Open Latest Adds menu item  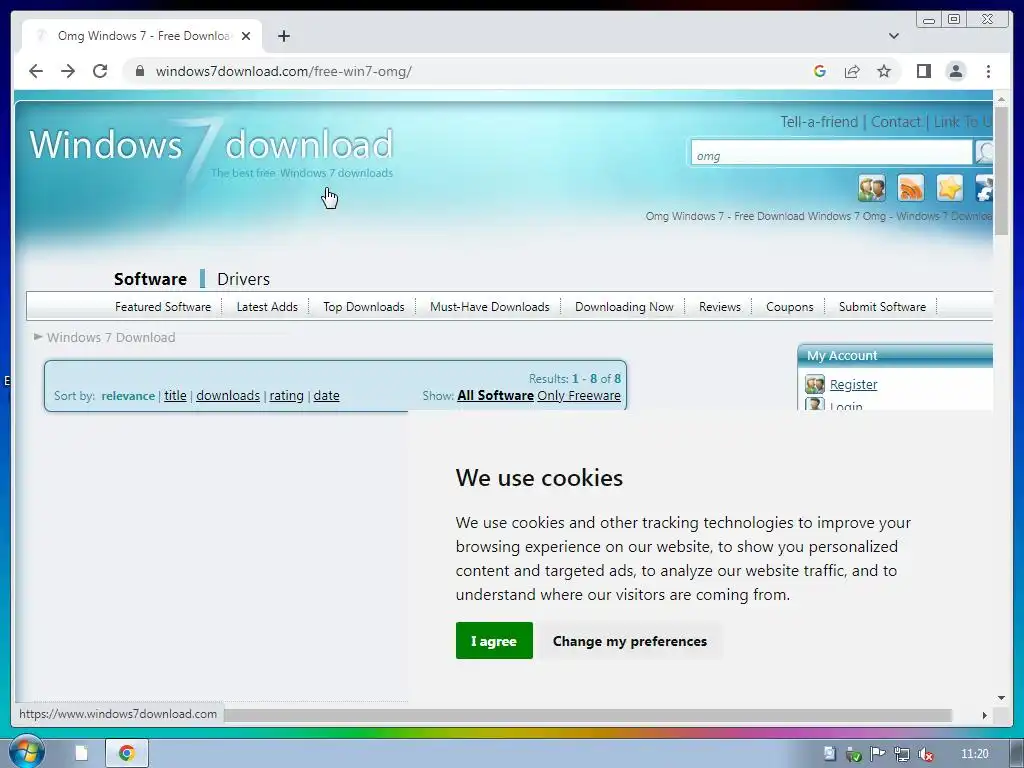267,307
